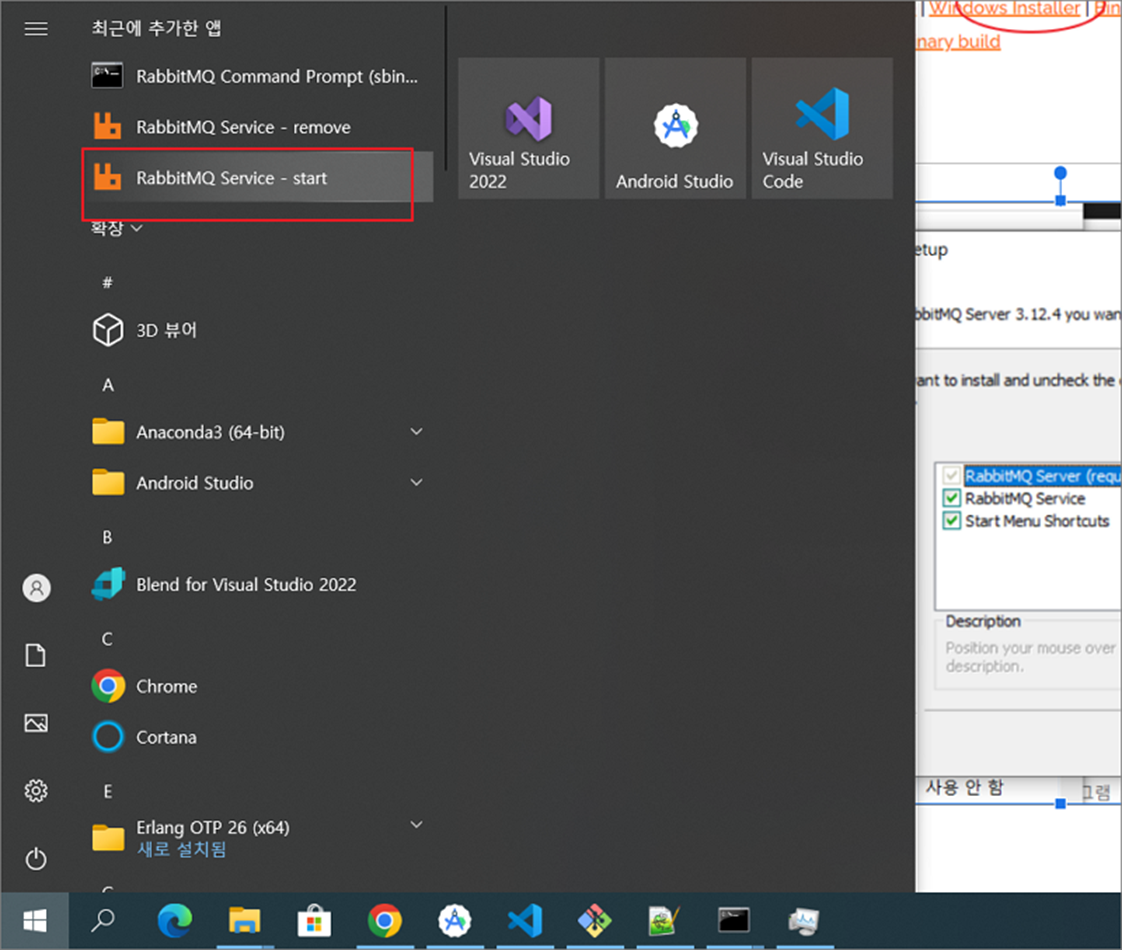Click the Windows Installer link in browser

[1005, 9]
